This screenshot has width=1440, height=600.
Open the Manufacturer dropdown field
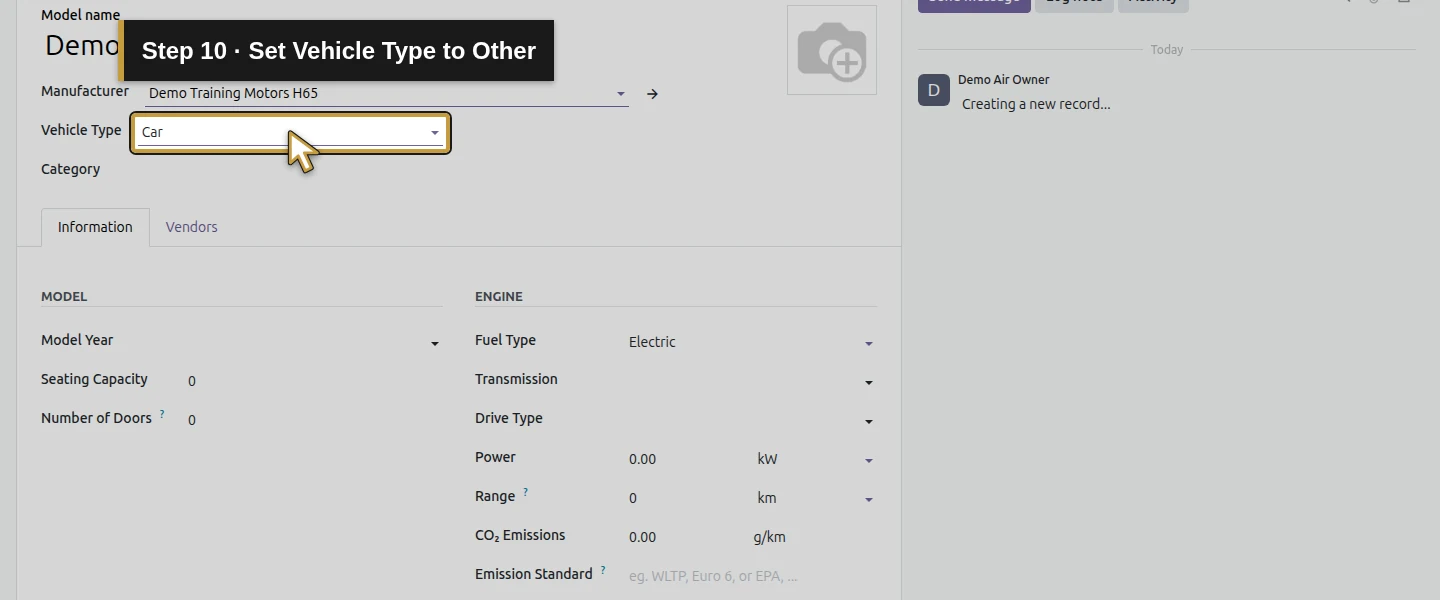(x=387, y=94)
